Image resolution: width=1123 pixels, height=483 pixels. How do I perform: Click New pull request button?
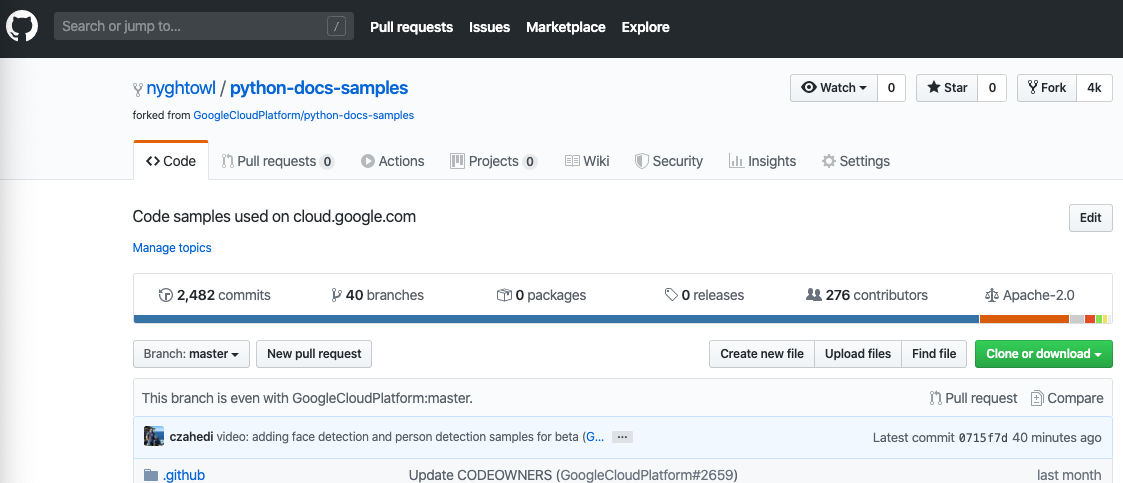(x=314, y=354)
